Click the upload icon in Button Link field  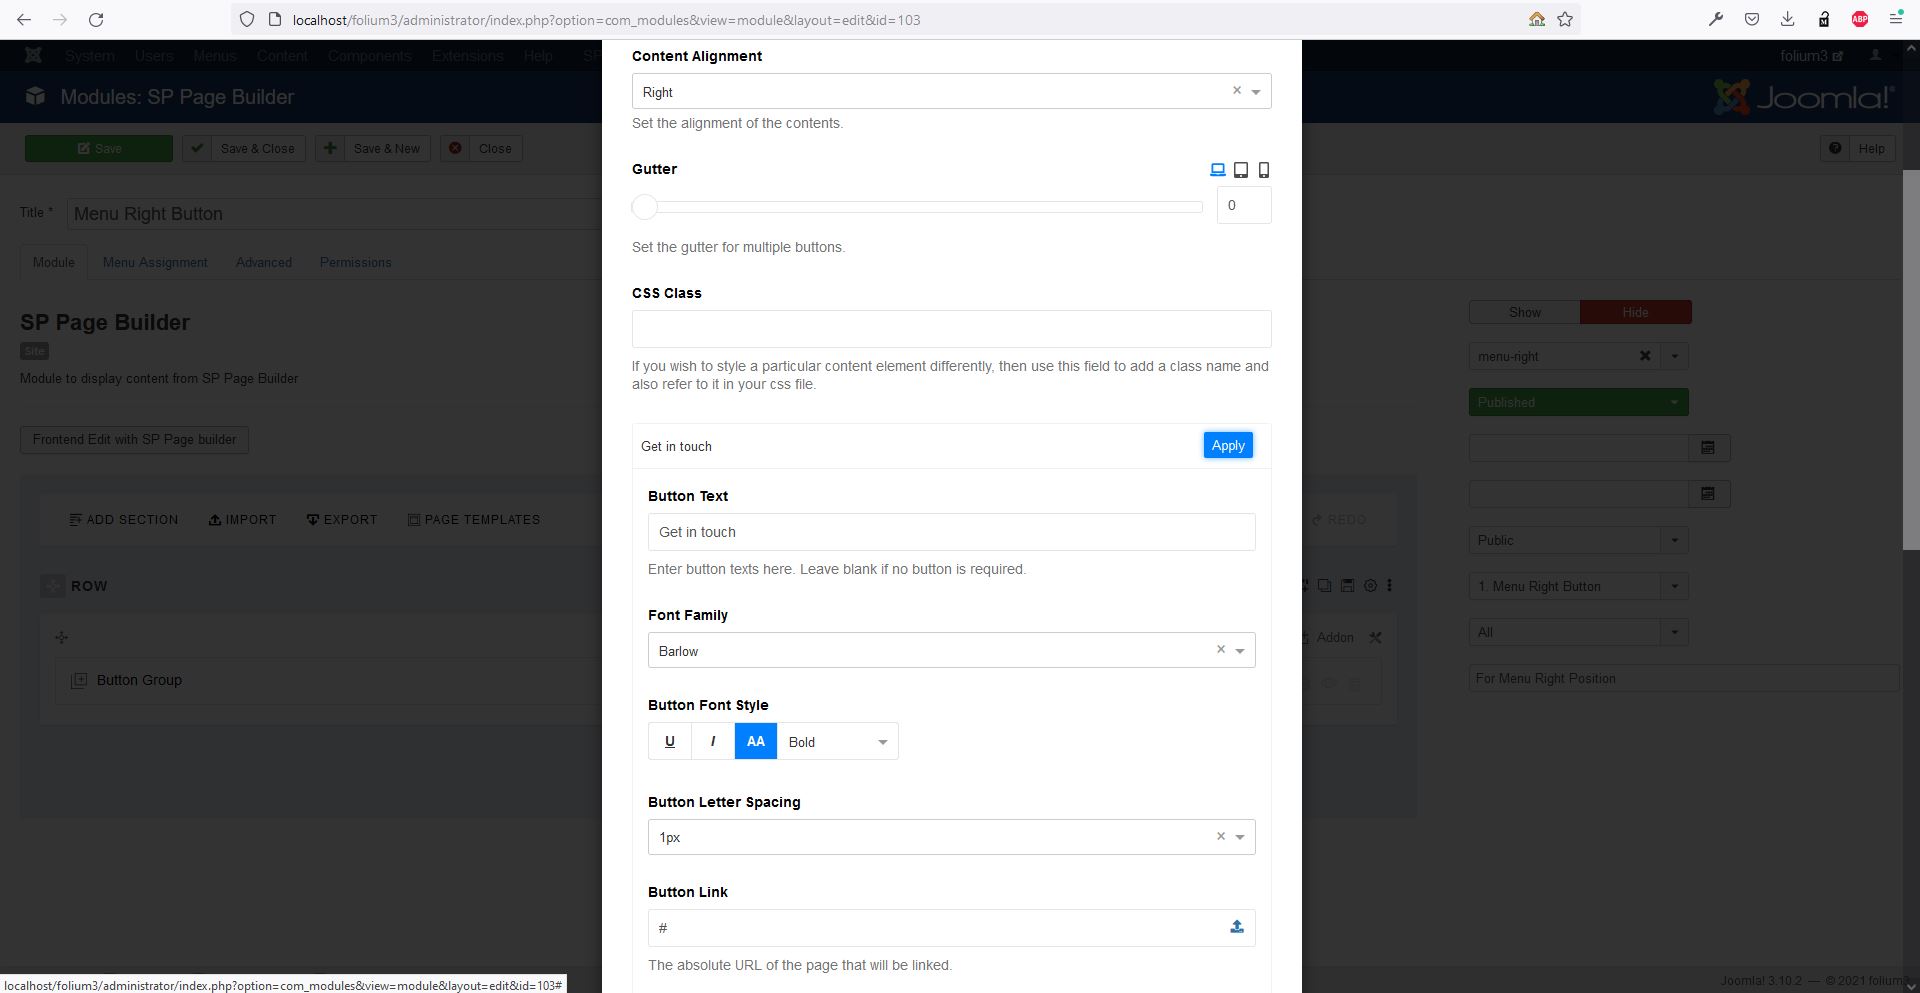(x=1237, y=927)
